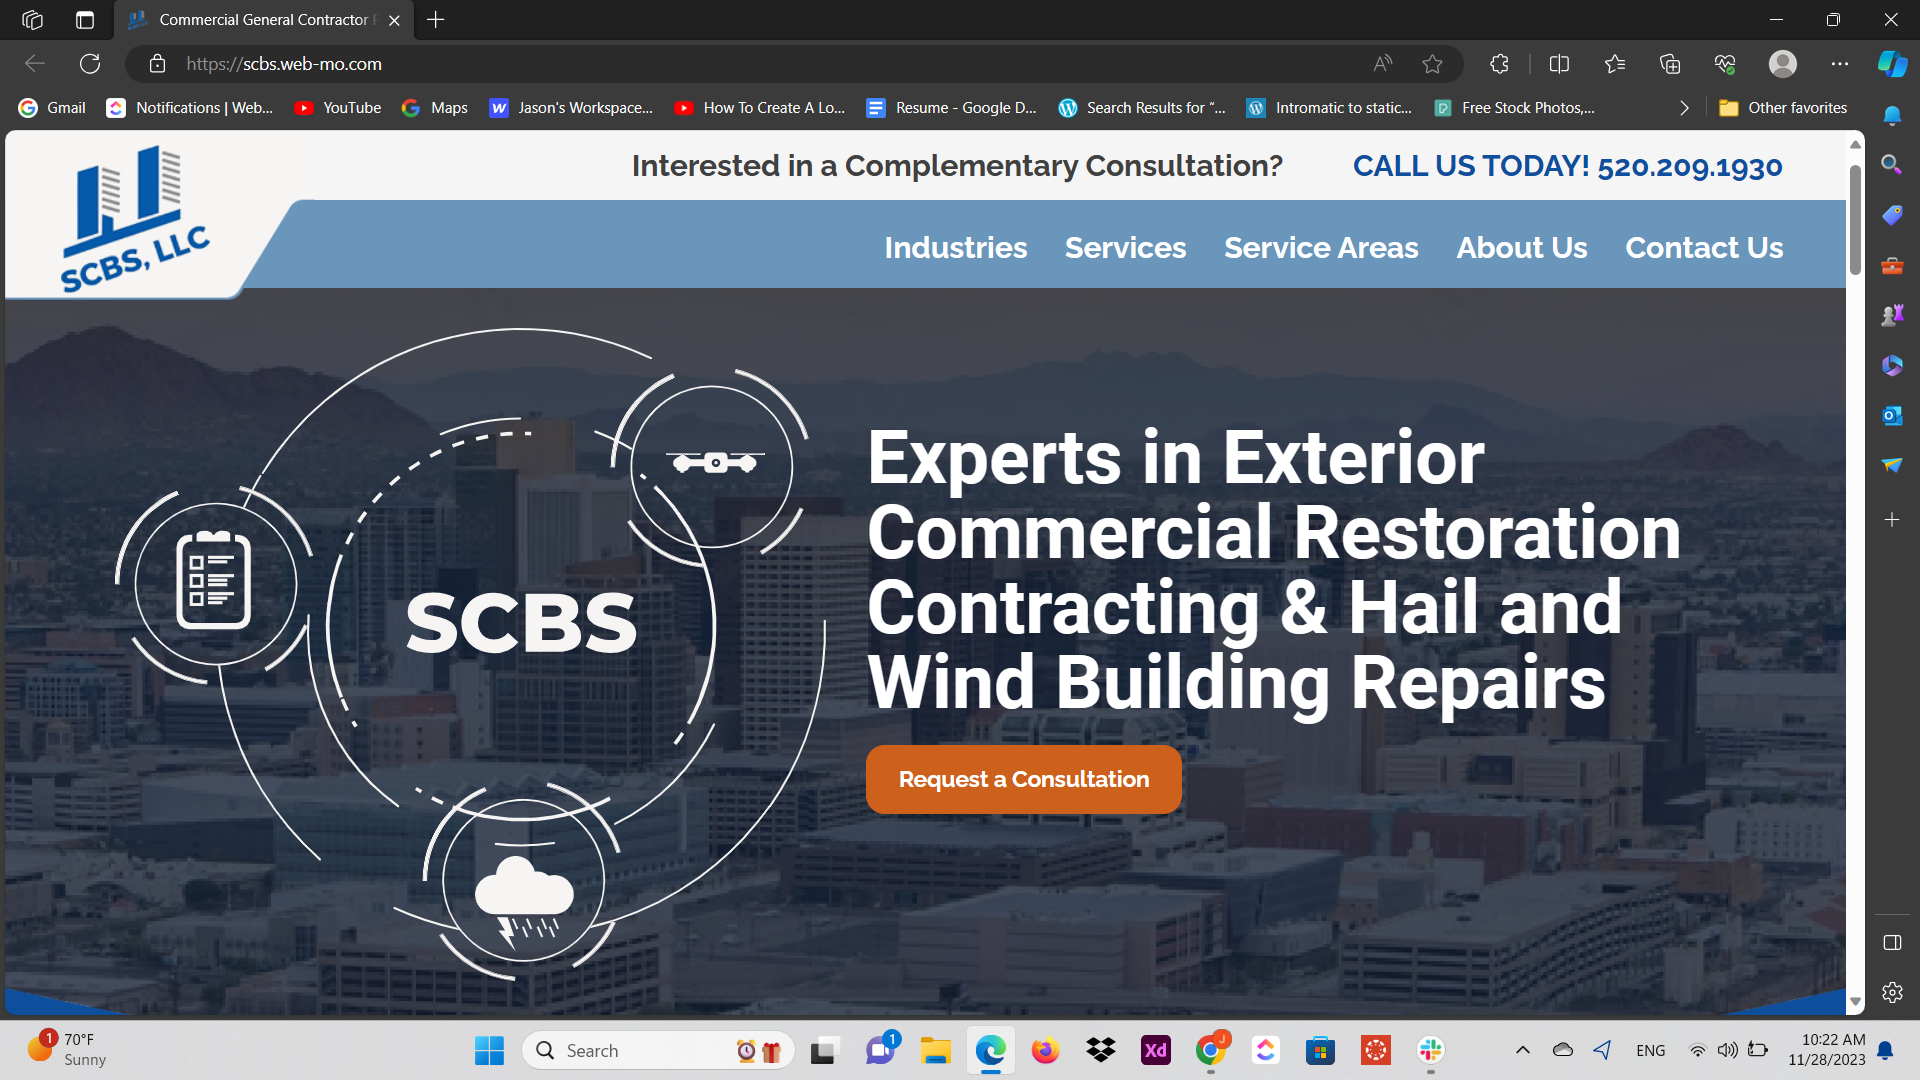Open Slack from the taskbar
Viewport: 1920px width, 1080px height.
tap(1430, 1050)
